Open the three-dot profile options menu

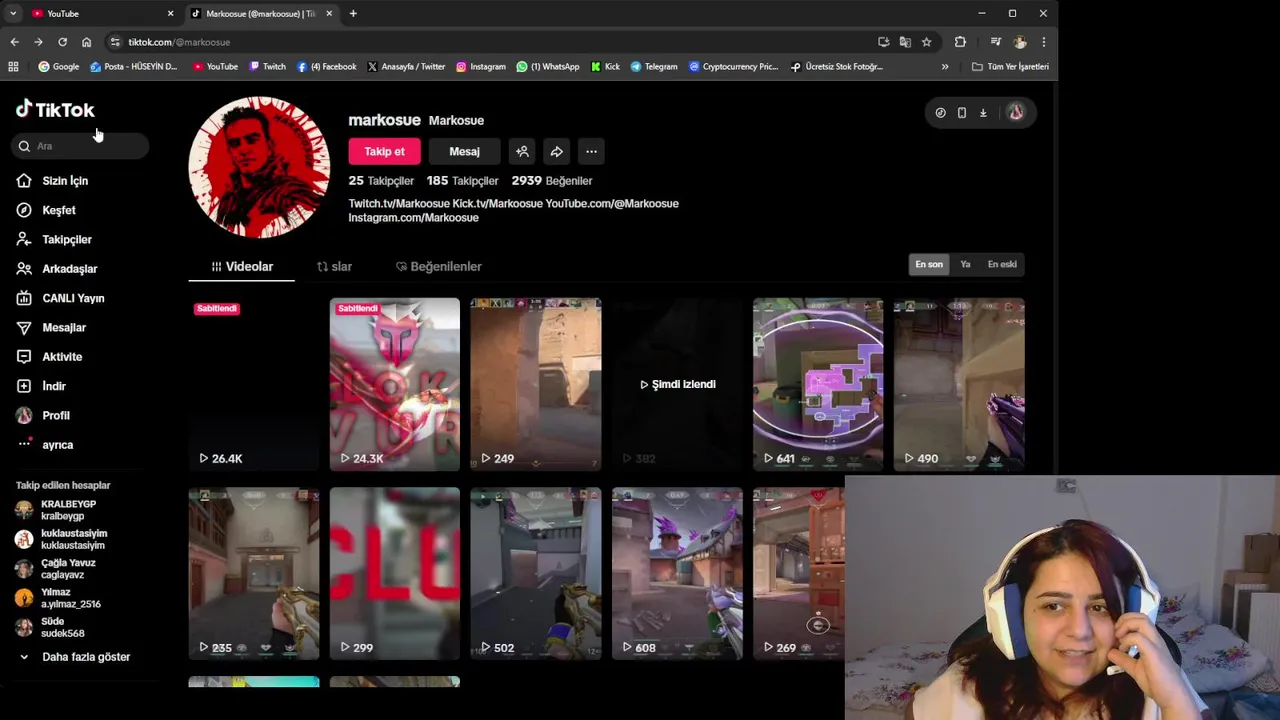click(591, 151)
